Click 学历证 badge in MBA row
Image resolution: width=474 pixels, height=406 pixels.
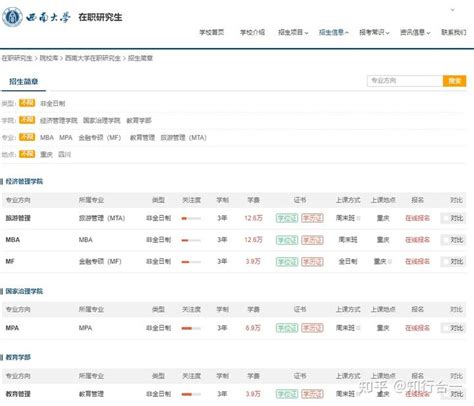point(312,240)
